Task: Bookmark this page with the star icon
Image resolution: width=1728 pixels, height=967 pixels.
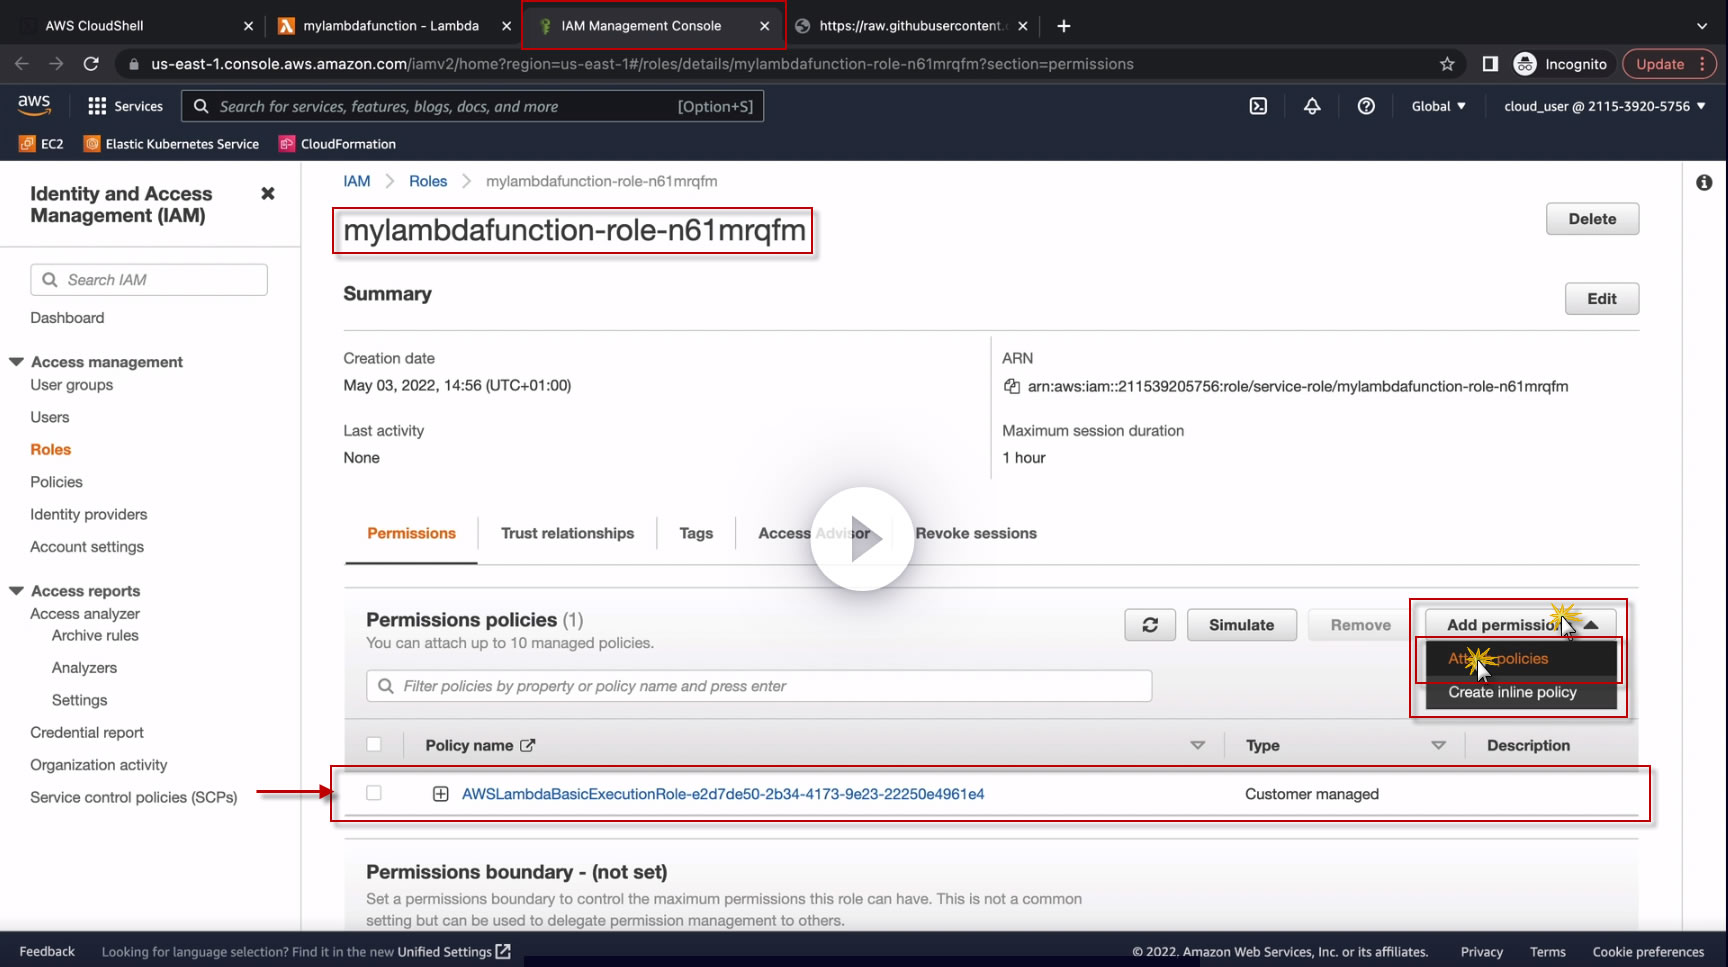Action: pyautogui.click(x=1447, y=64)
